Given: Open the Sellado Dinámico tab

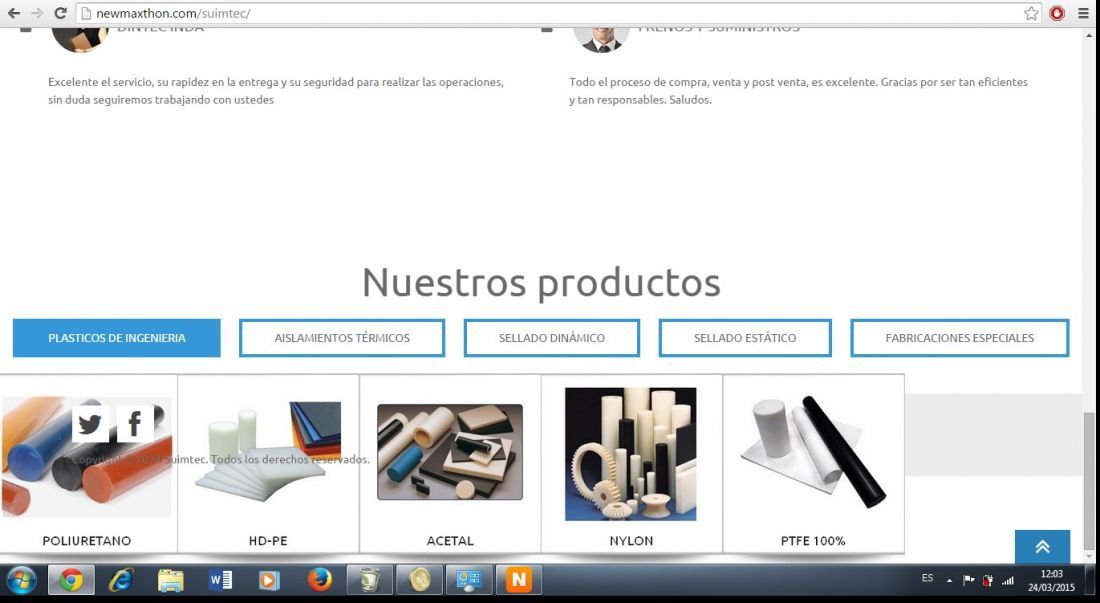Looking at the screenshot, I should [x=551, y=338].
